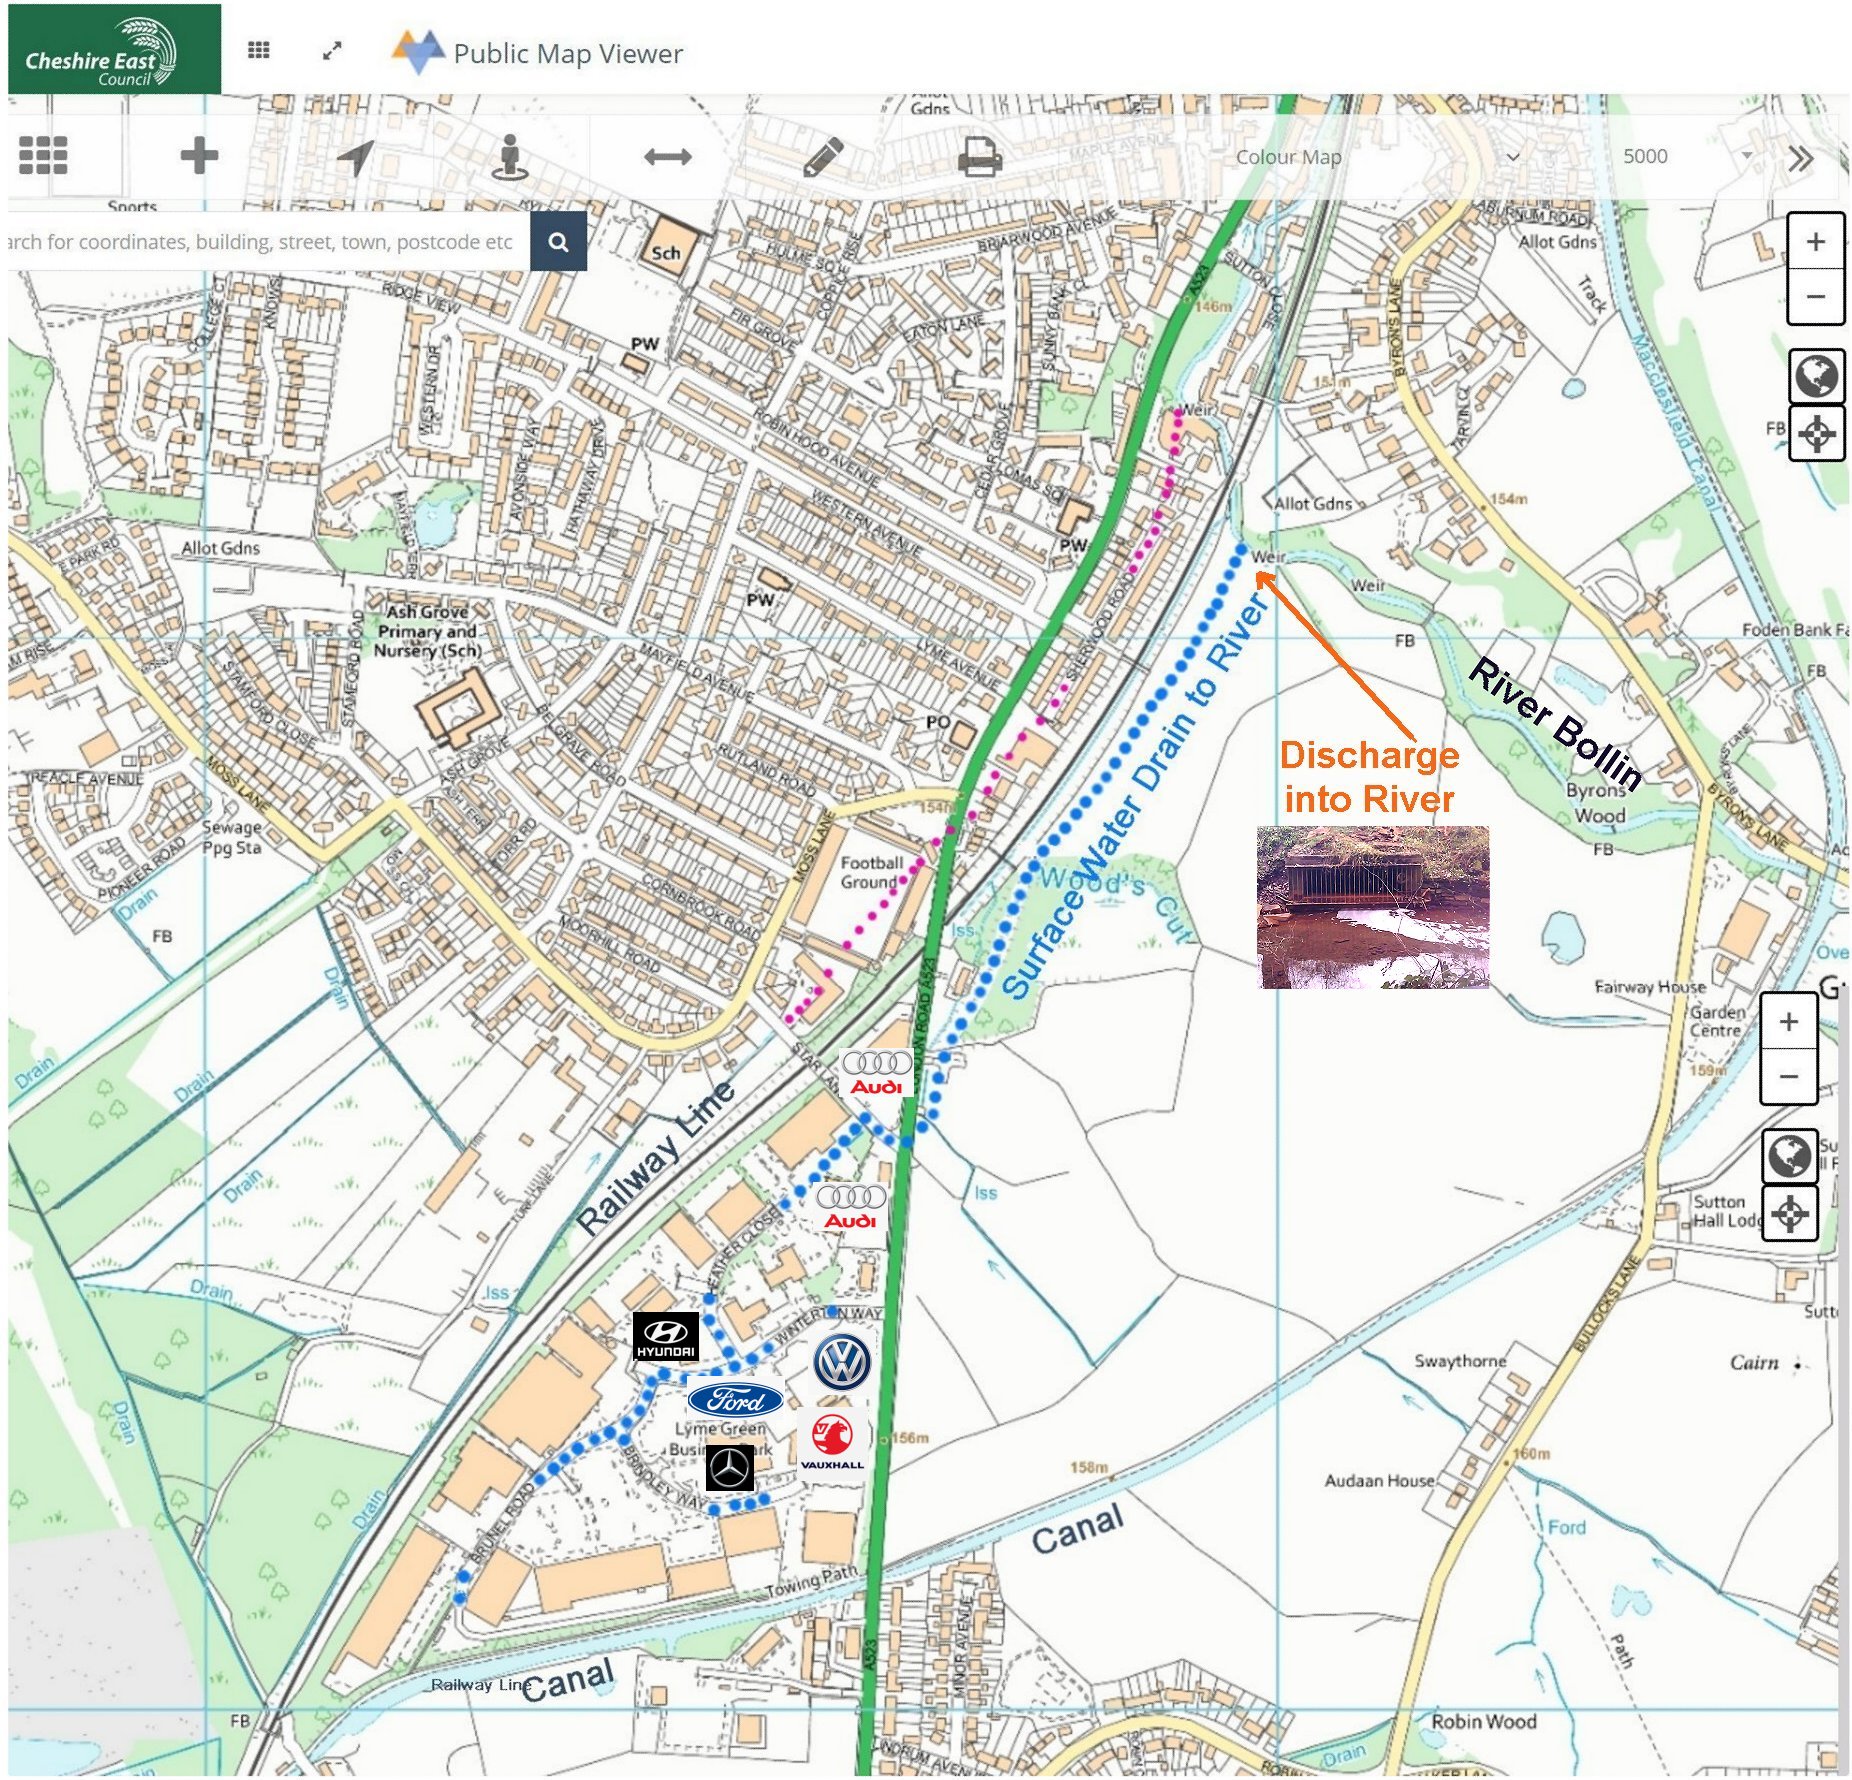Click the river discharge outlet photo
The height and width of the screenshot is (1780, 1852).
1372,907
